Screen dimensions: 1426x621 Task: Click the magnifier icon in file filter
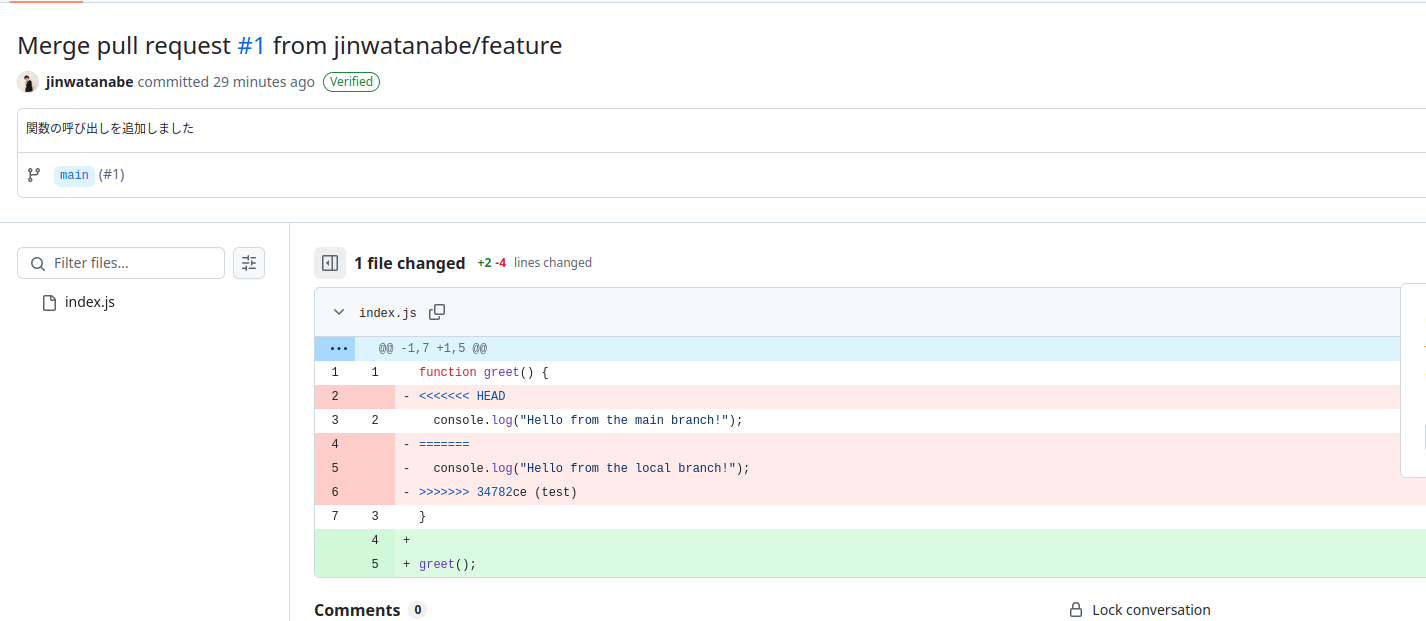click(x=38, y=264)
